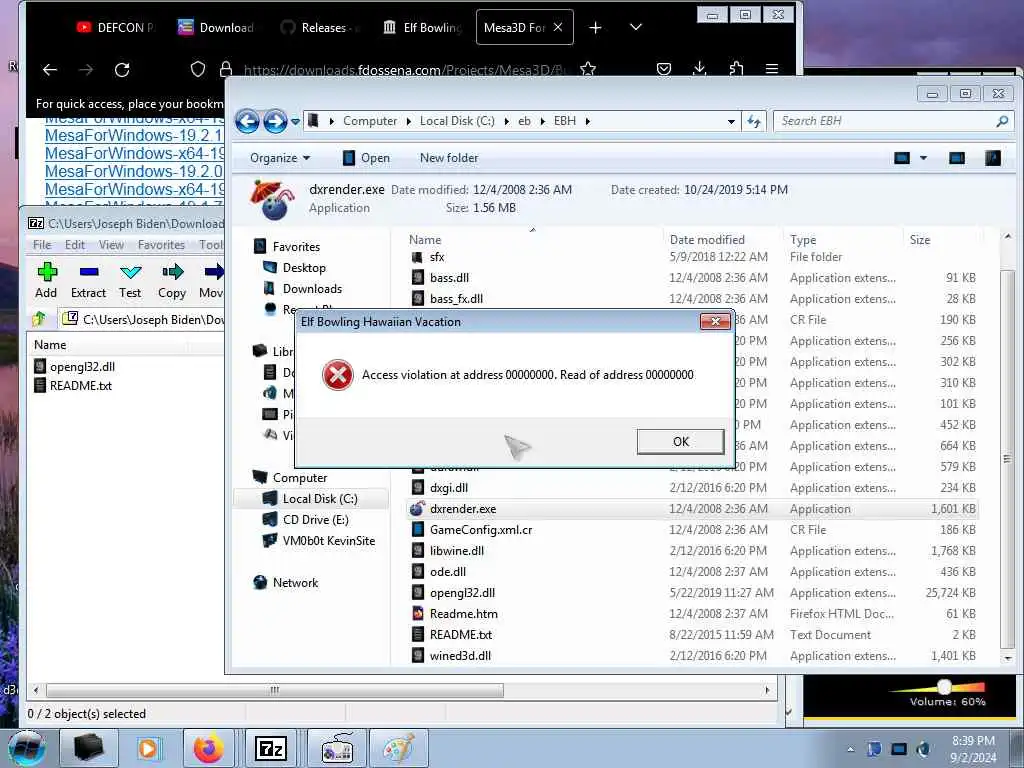
Task: Click the 7-Zip up-folder icon
Action: (39, 319)
